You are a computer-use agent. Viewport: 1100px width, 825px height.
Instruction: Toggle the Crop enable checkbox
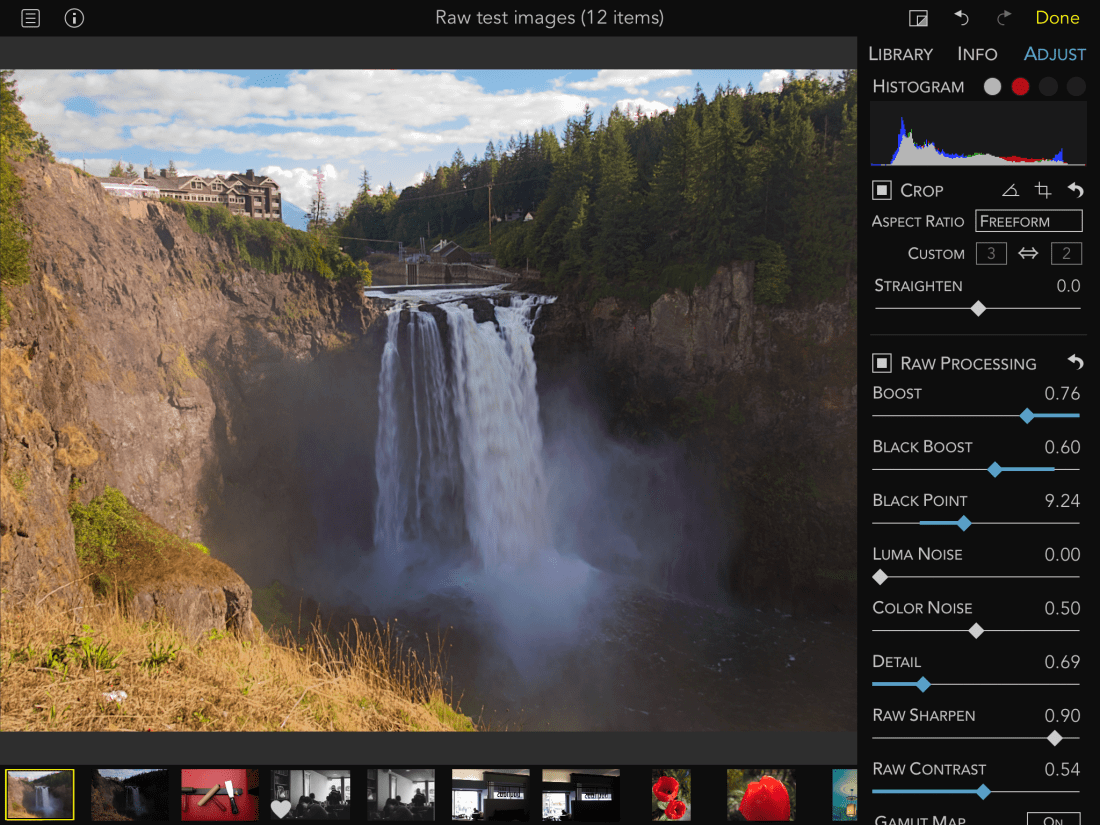pyautogui.click(x=882, y=190)
